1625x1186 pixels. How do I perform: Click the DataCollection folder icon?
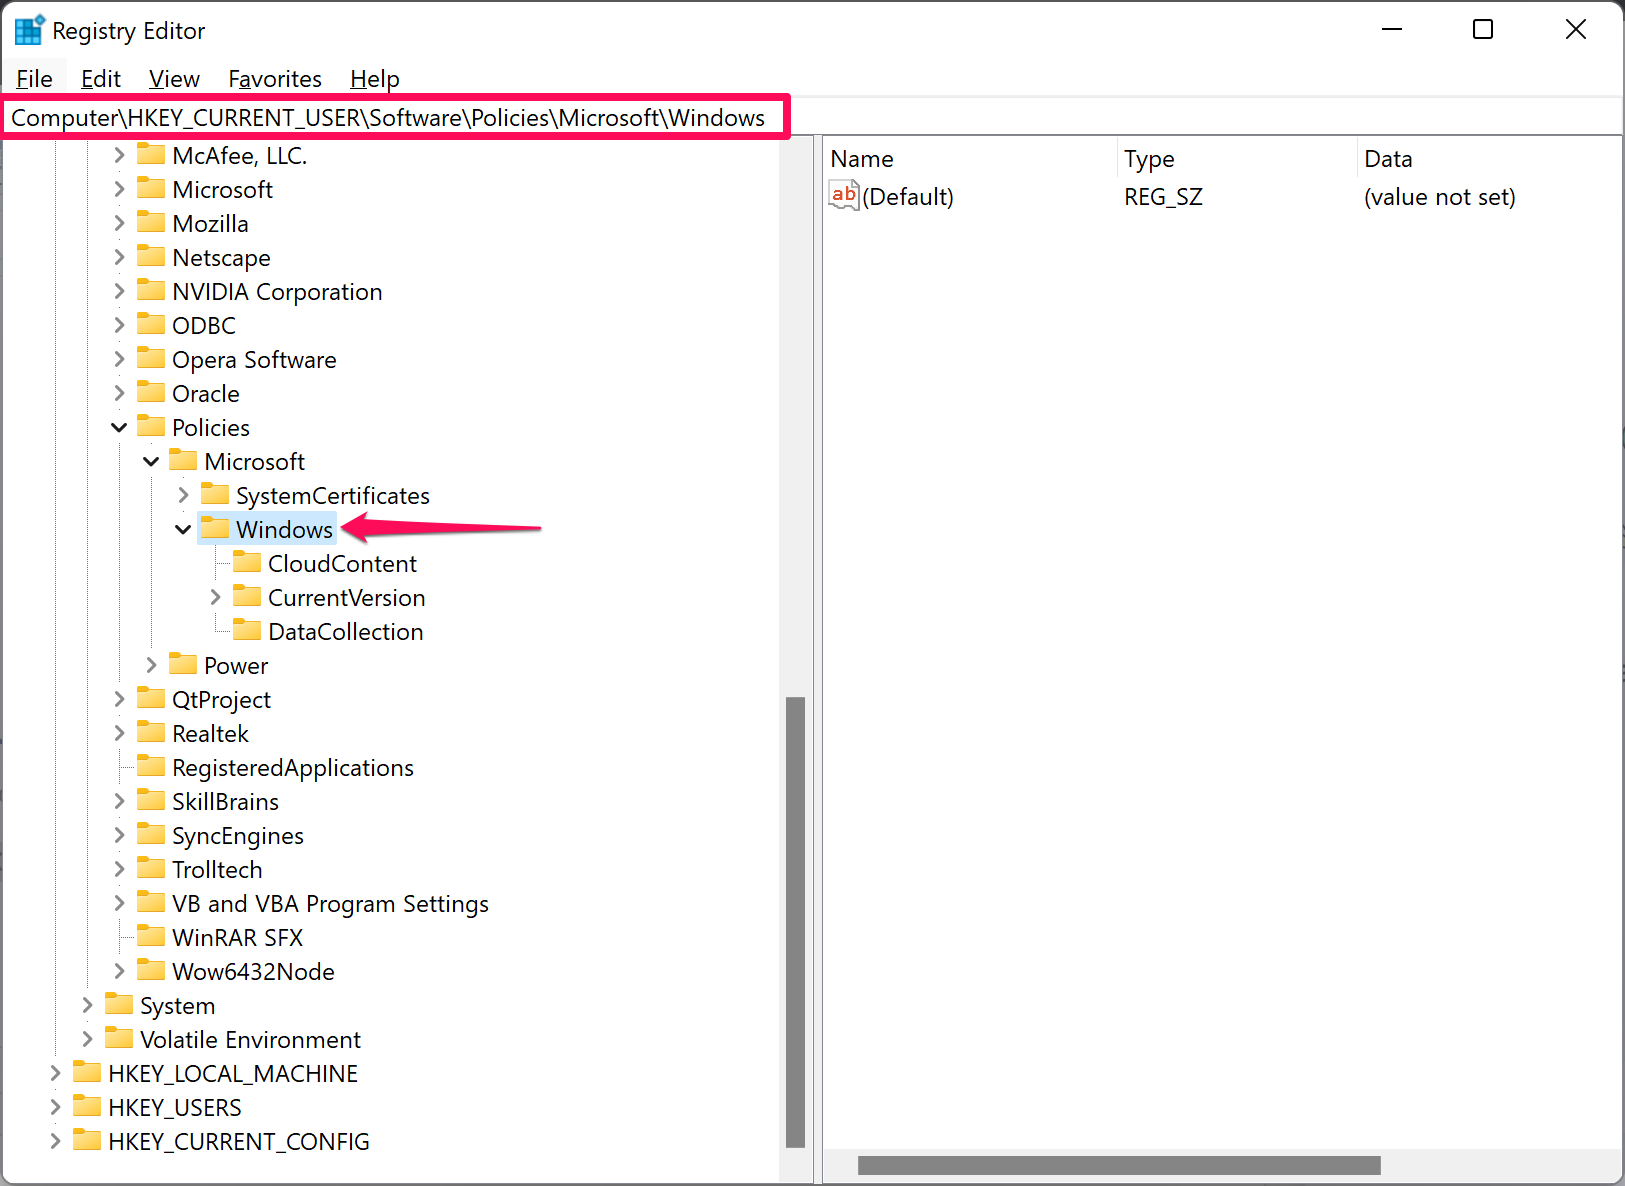(247, 630)
